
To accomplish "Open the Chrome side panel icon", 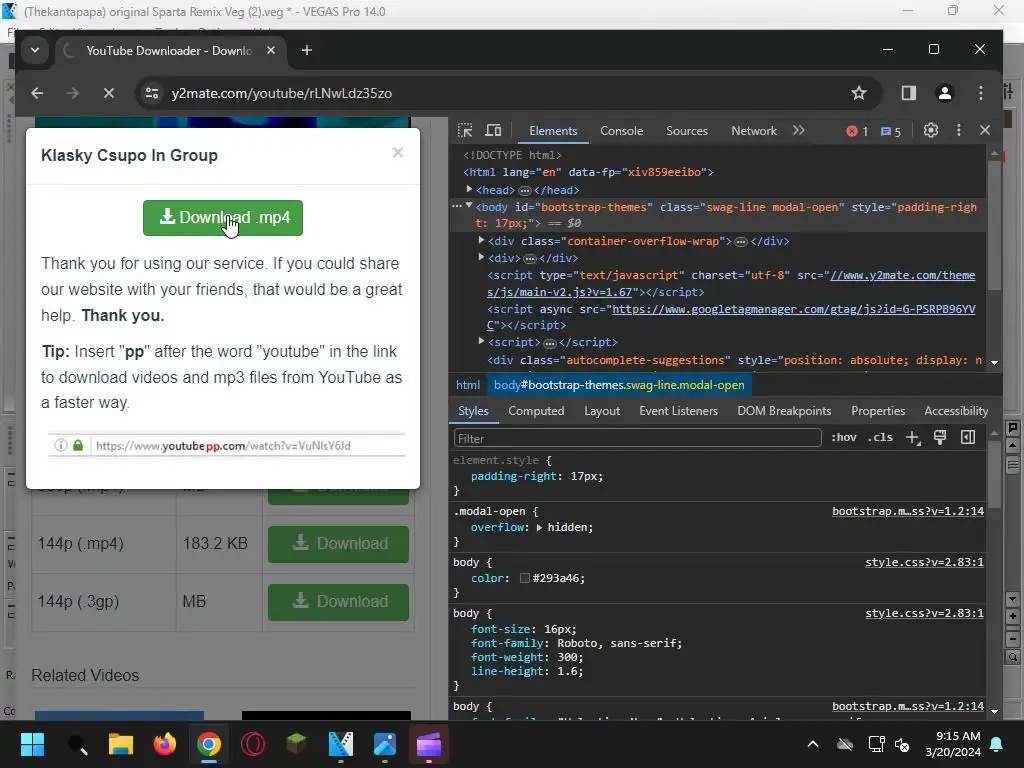I will pos(908,93).
